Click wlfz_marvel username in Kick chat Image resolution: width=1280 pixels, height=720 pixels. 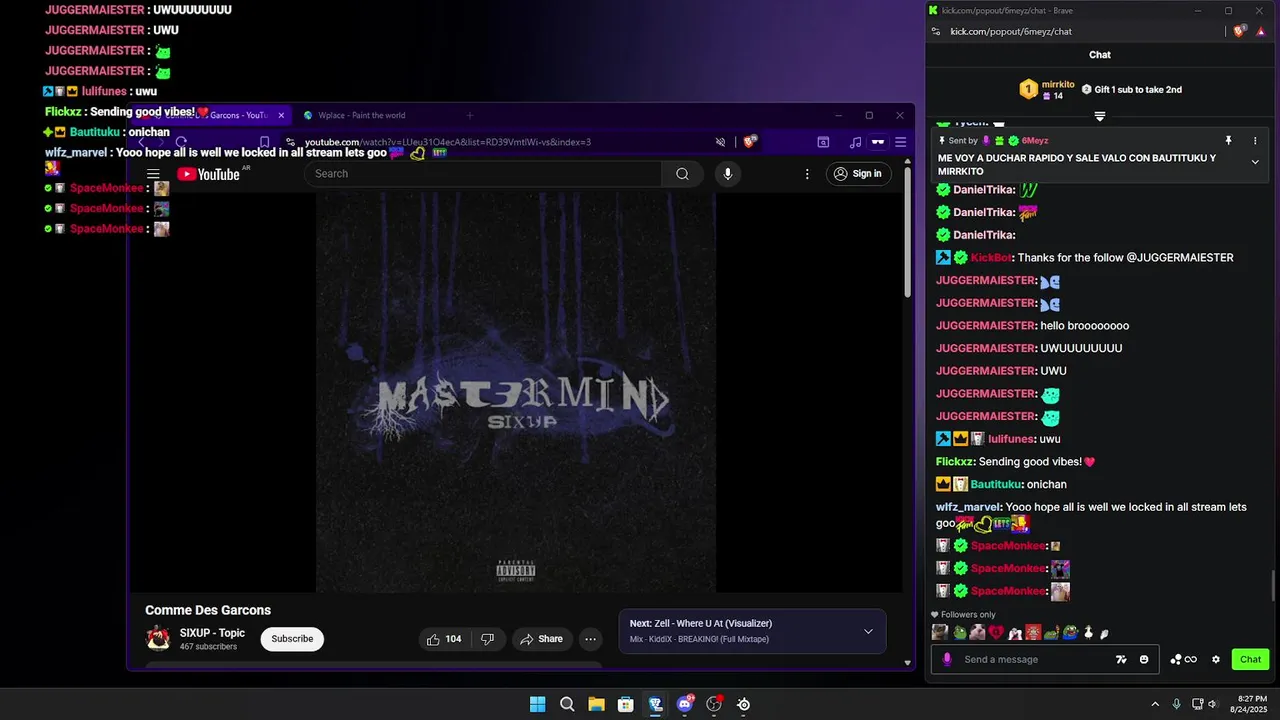(968, 507)
